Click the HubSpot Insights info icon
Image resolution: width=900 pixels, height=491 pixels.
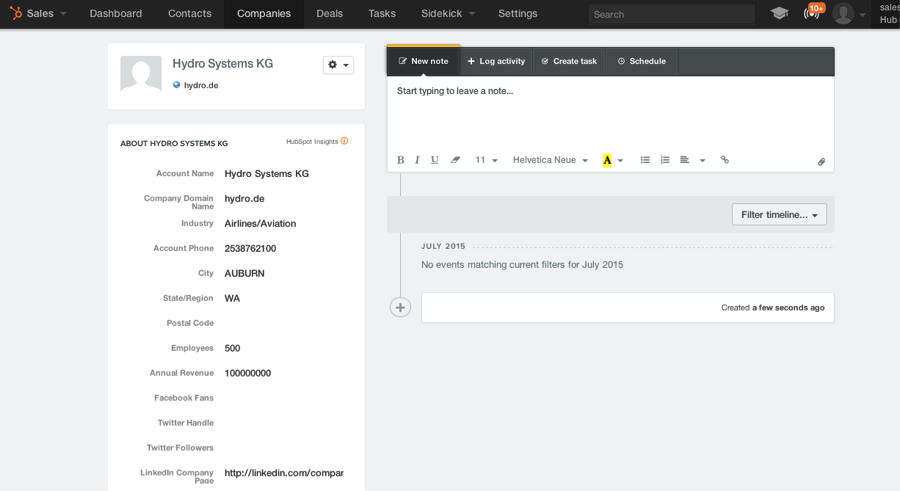point(344,141)
